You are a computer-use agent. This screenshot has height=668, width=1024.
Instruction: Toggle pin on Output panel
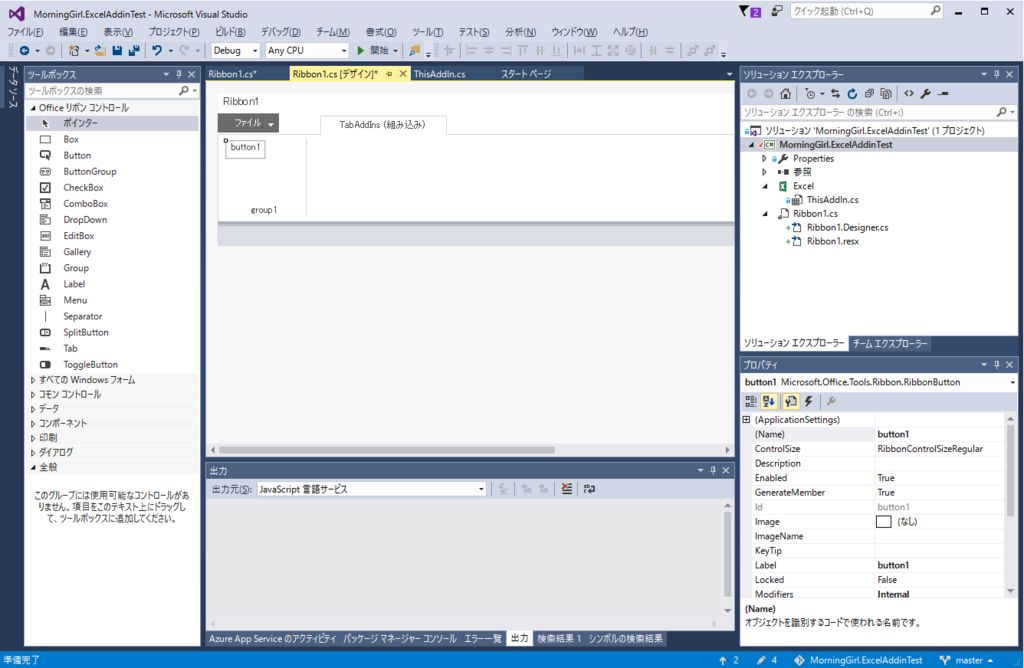[713, 470]
